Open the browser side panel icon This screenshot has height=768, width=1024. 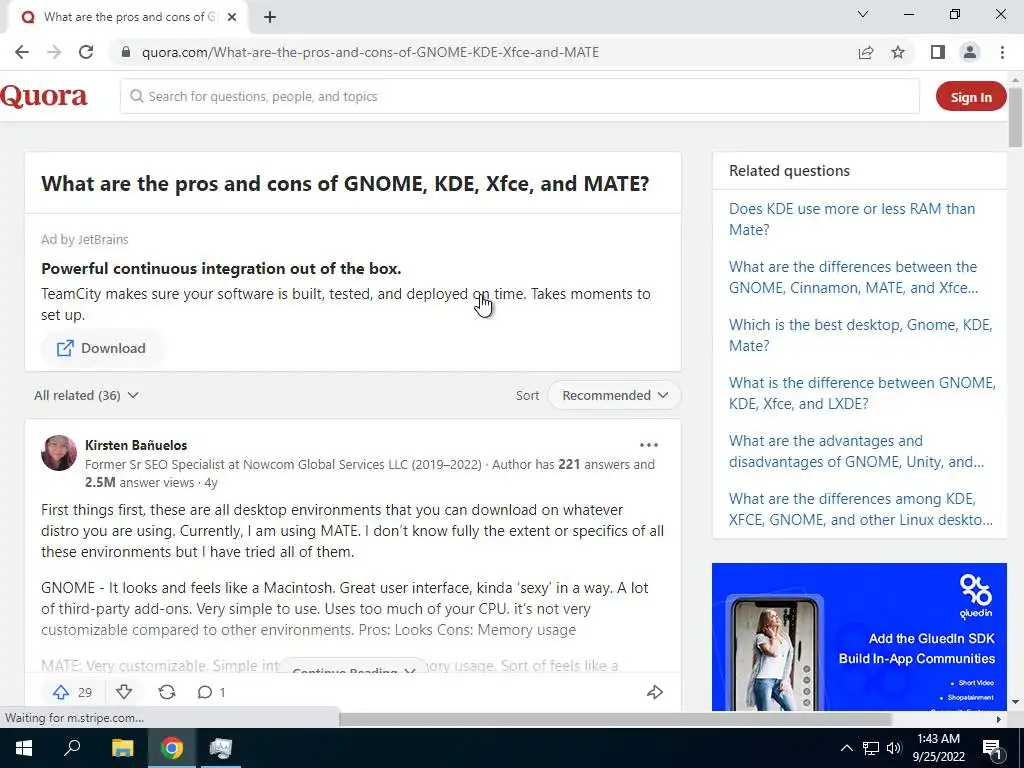tap(938, 52)
